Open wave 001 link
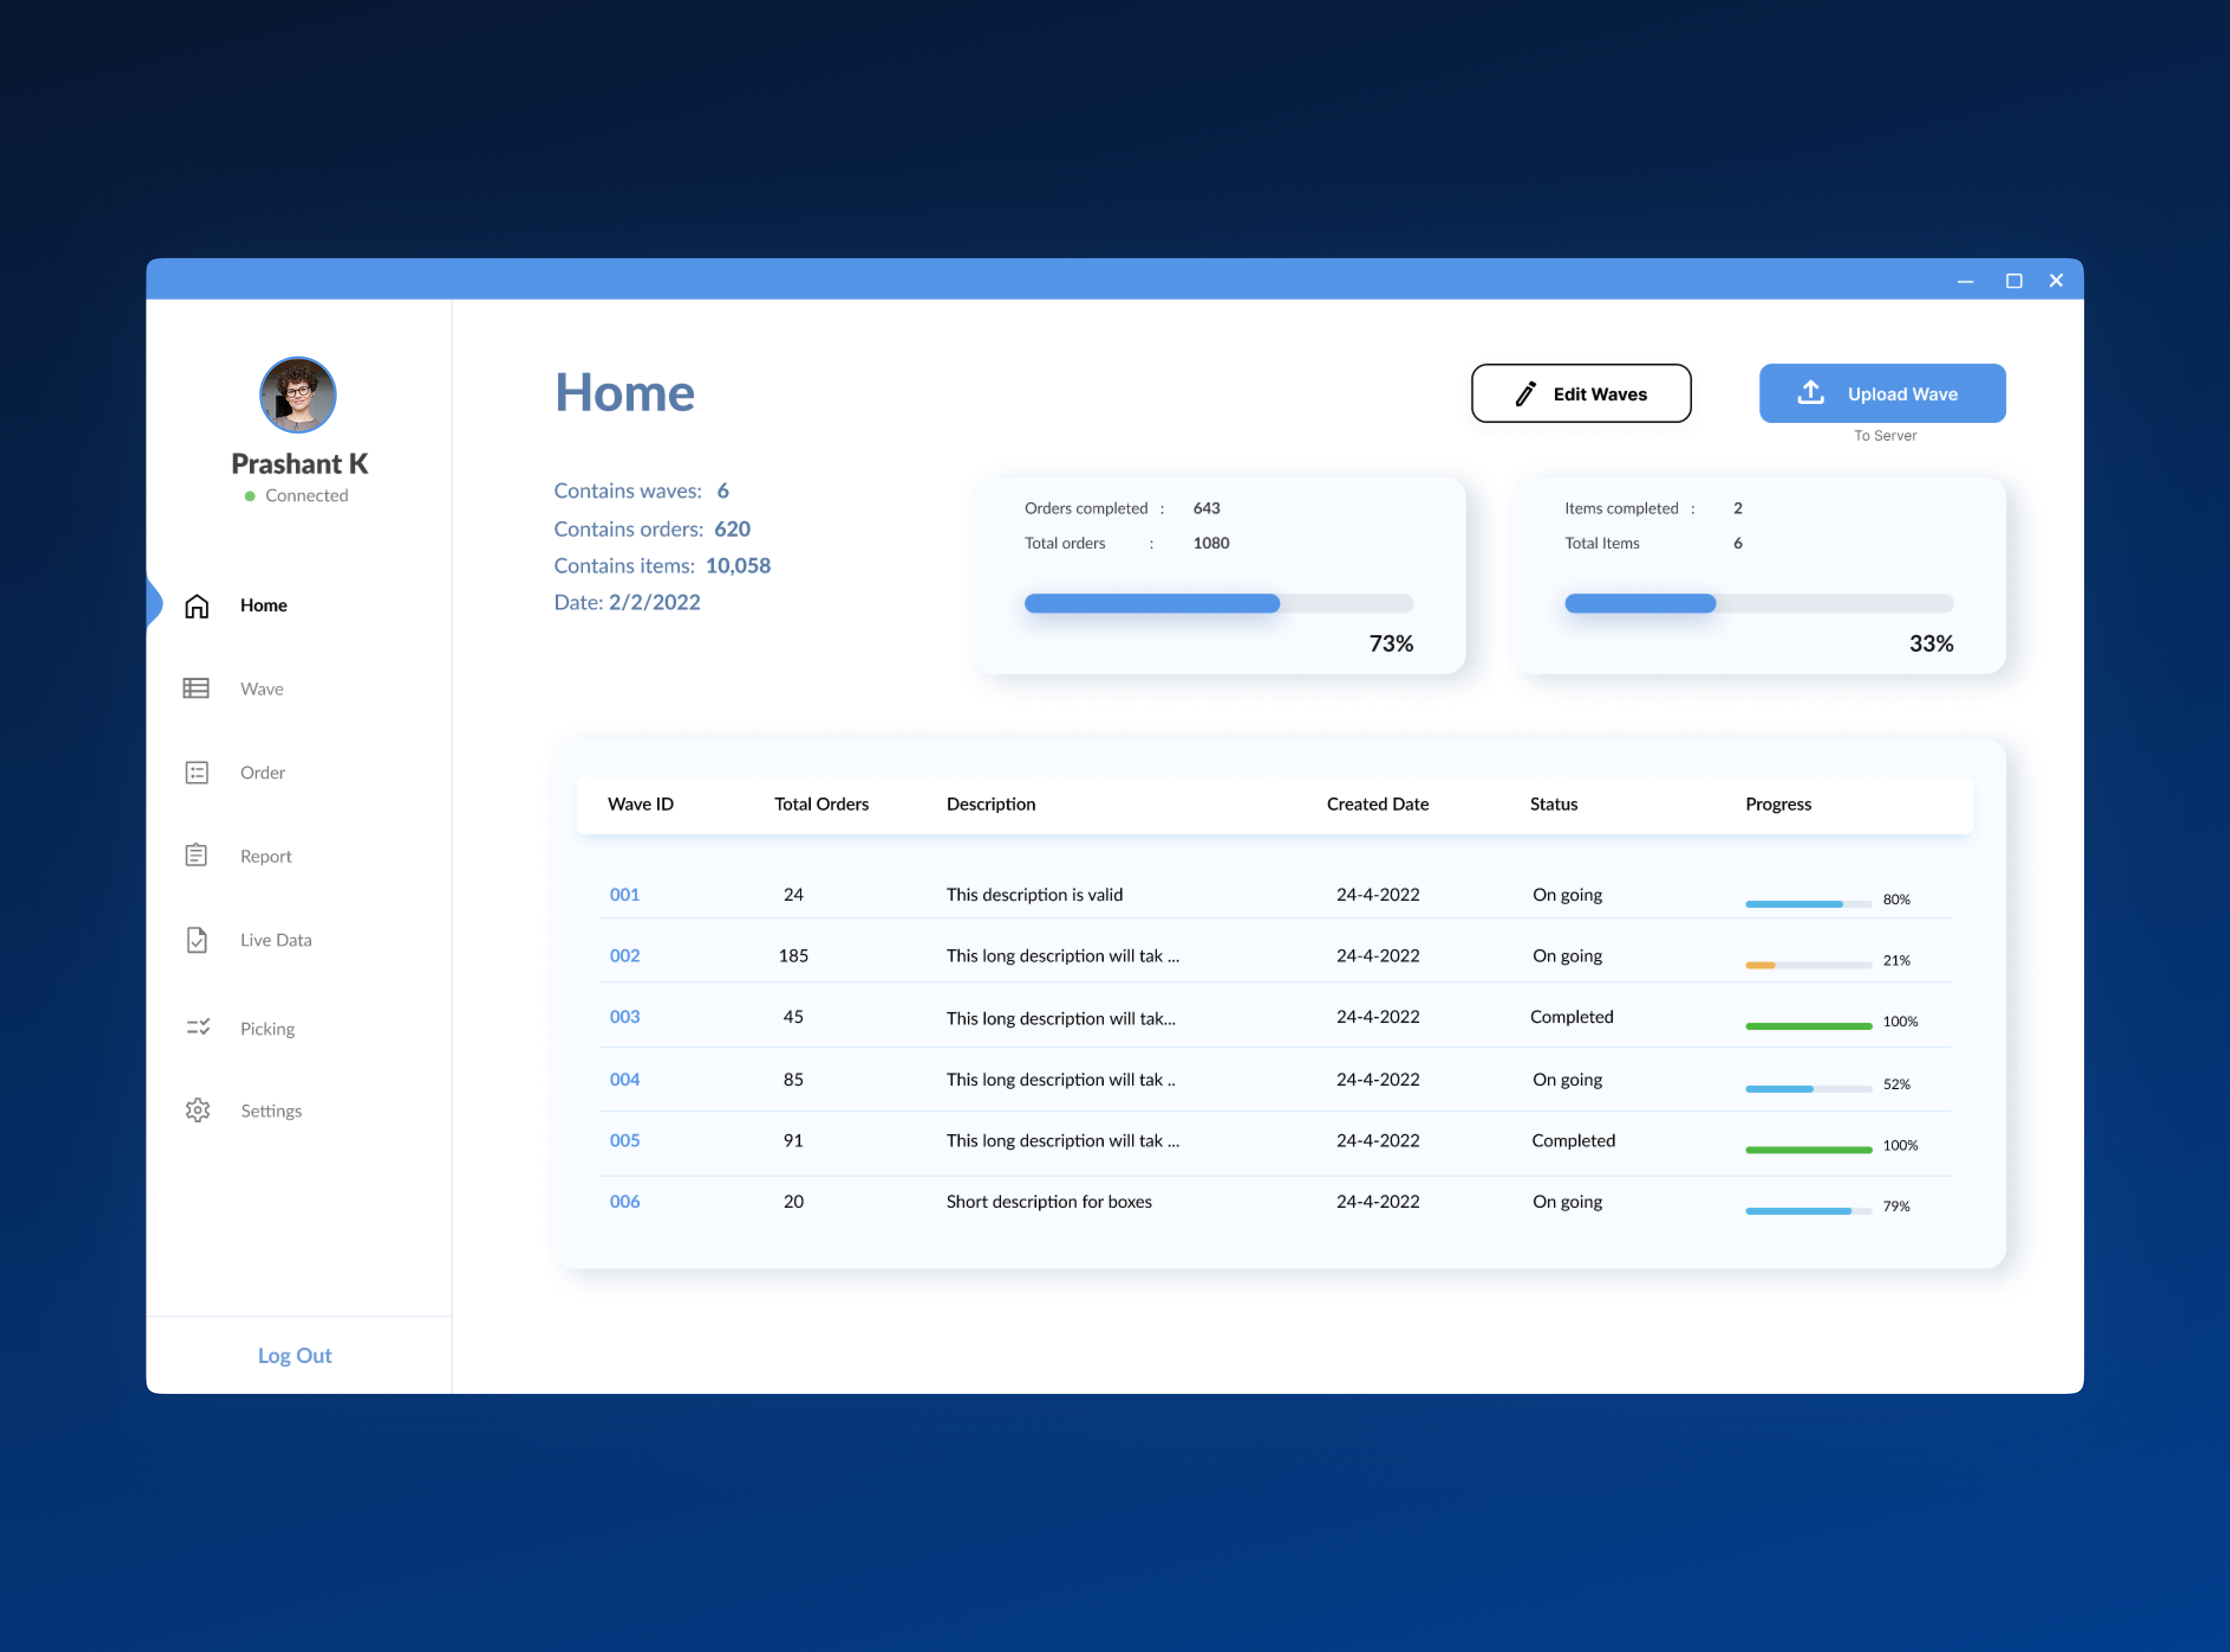2230x1652 pixels. click(625, 895)
